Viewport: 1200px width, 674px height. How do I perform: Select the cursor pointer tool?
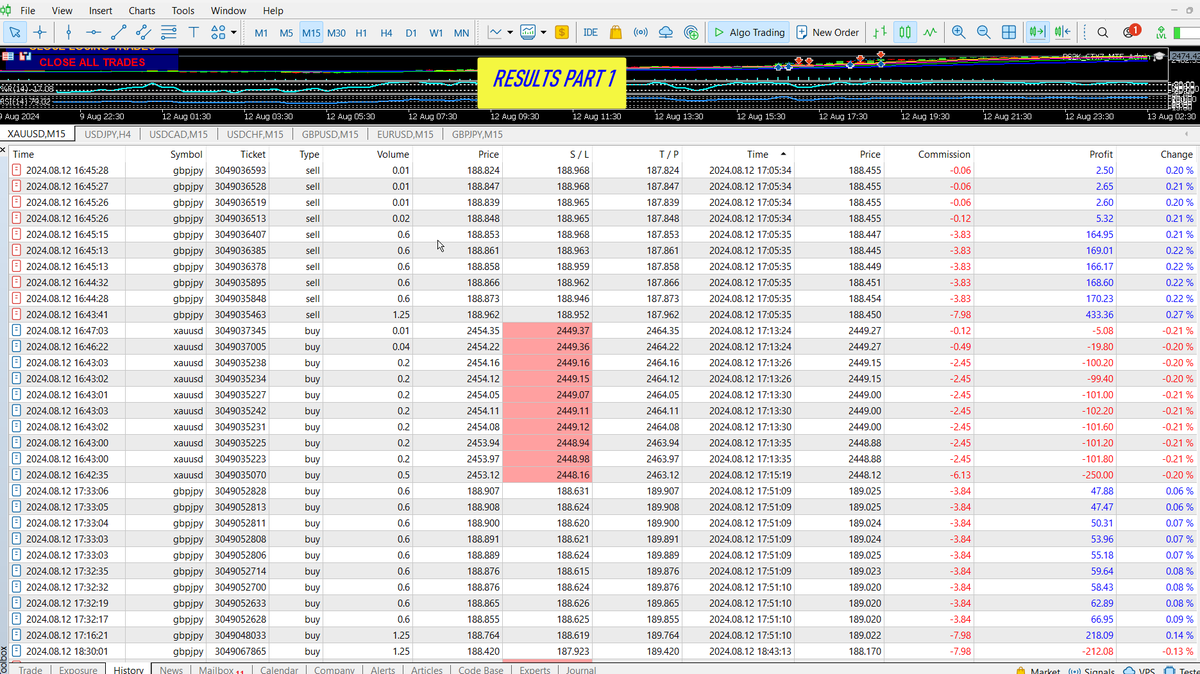(15, 32)
